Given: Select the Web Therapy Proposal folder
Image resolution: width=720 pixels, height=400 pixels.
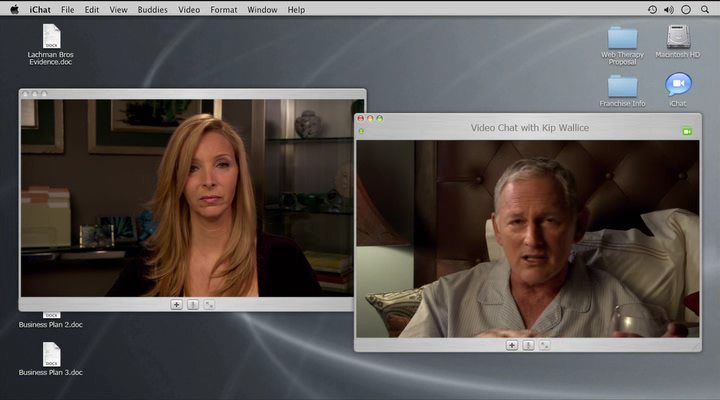Looking at the screenshot, I should coord(622,45).
